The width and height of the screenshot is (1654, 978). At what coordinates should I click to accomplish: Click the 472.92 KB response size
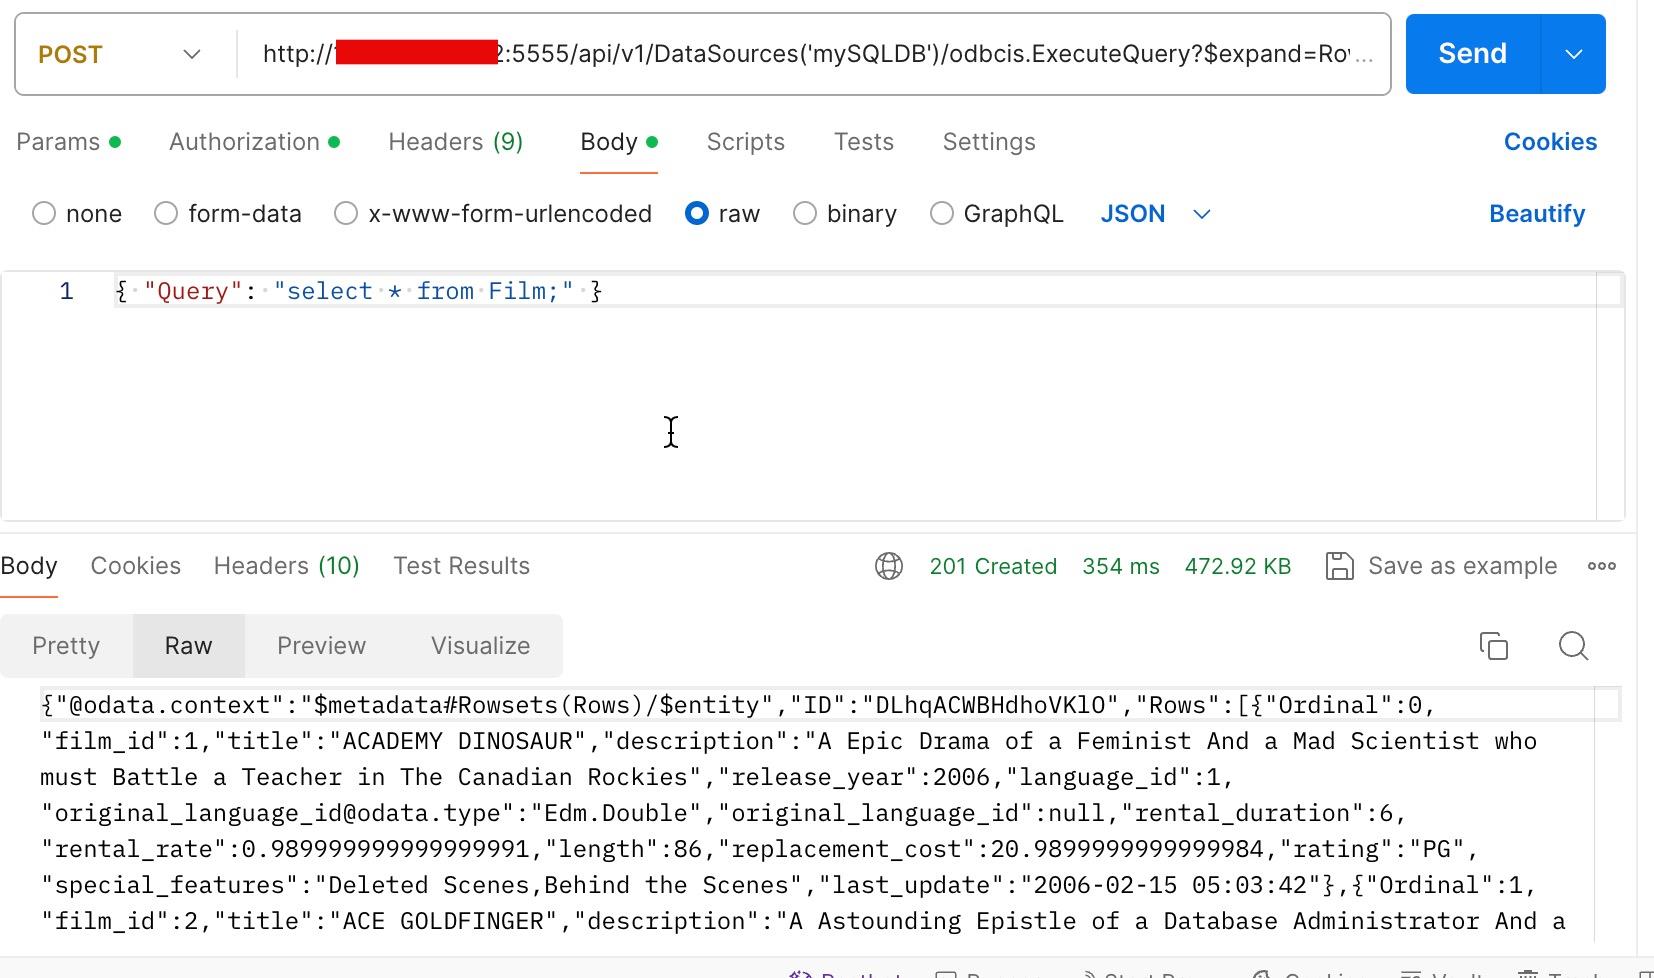pyautogui.click(x=1238, y=566)
